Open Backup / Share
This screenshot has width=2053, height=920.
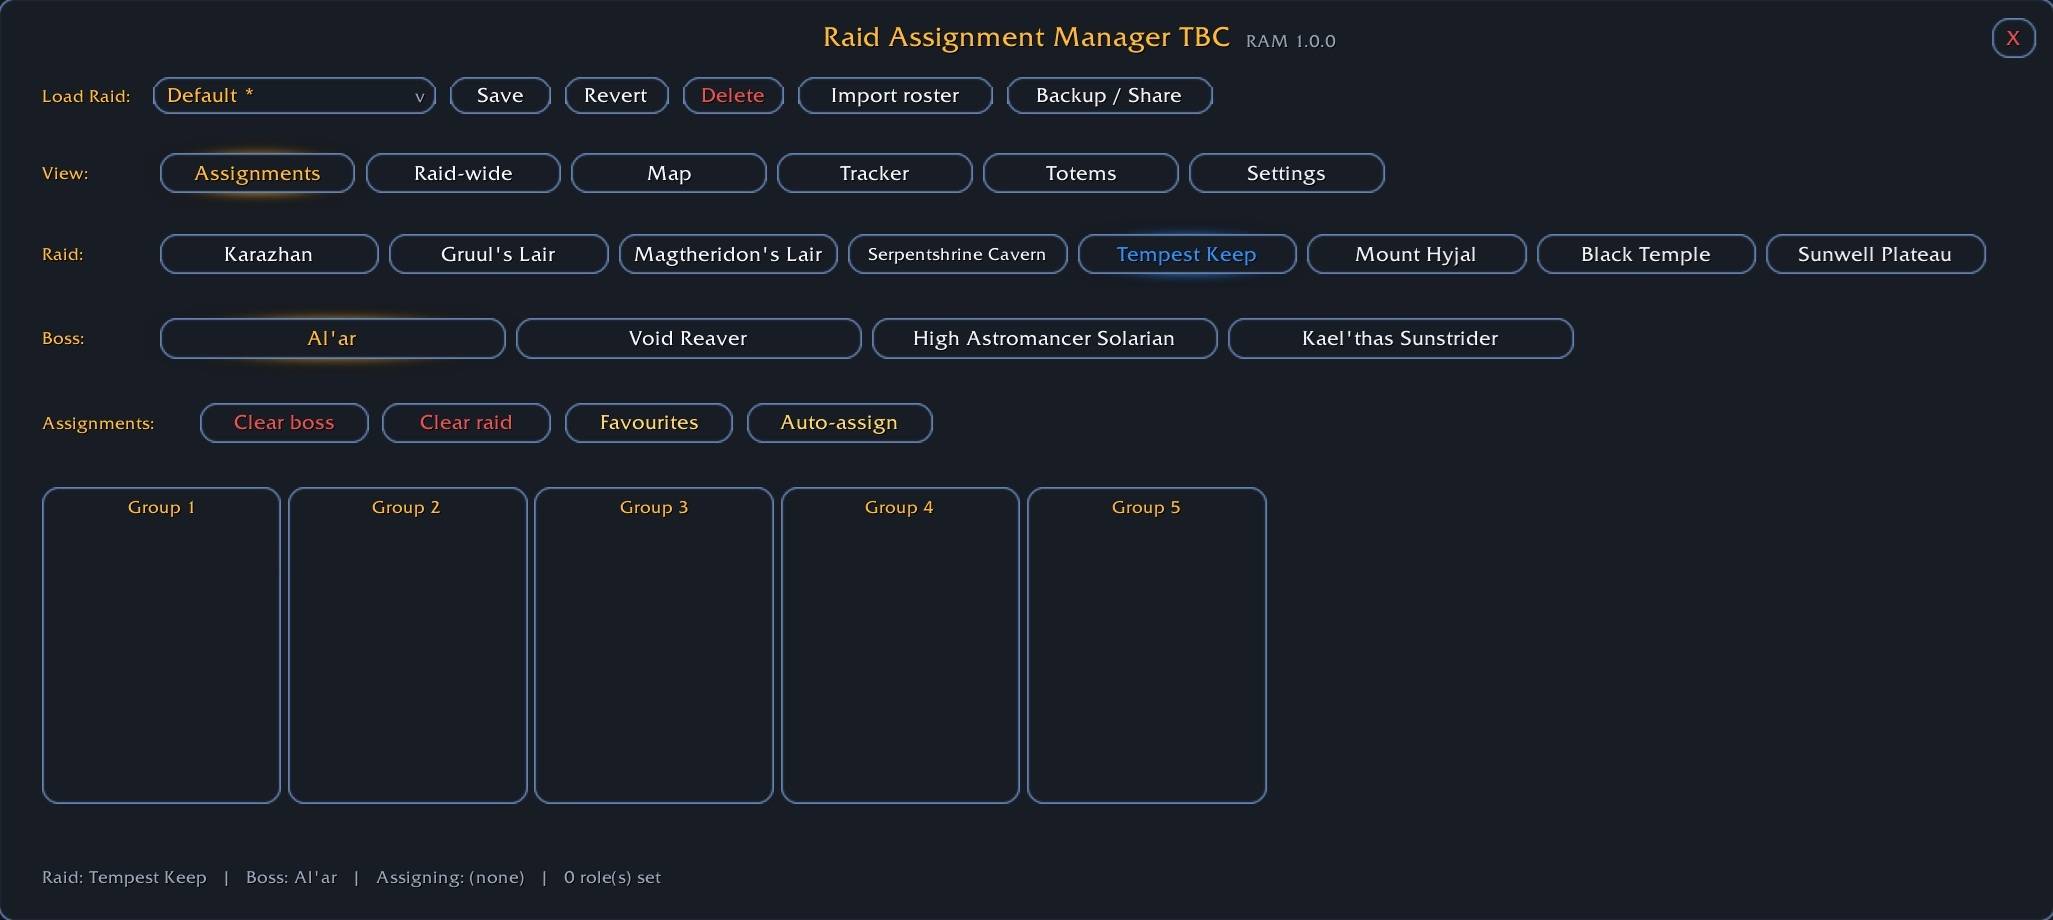coord(1109,96)
